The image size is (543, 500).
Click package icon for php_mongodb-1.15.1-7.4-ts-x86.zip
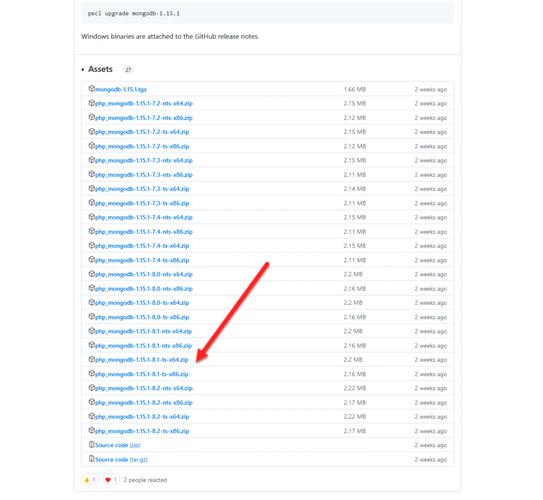click(91, 259)
